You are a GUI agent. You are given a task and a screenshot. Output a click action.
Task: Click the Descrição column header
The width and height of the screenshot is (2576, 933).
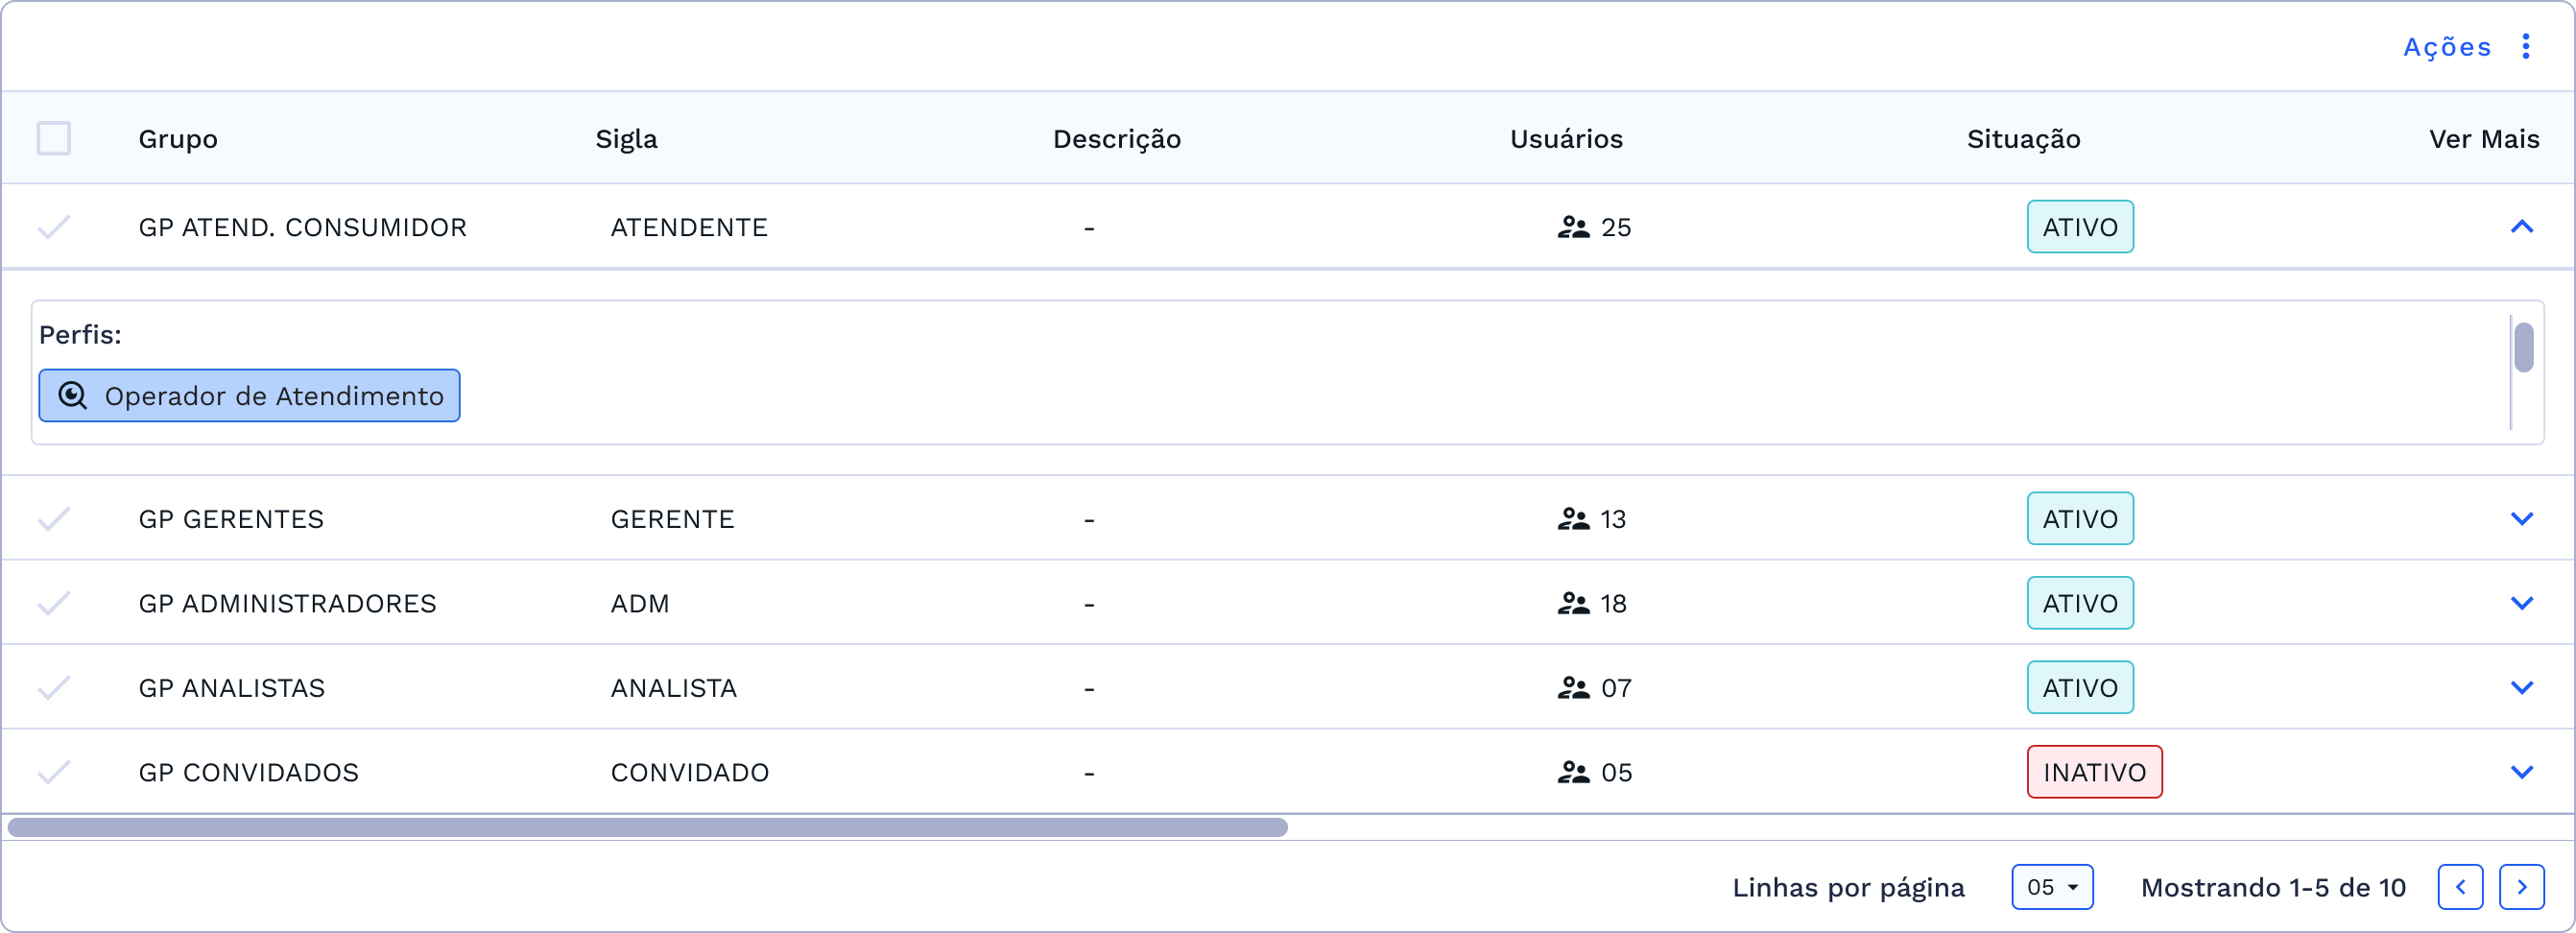tap(1116, 138)
